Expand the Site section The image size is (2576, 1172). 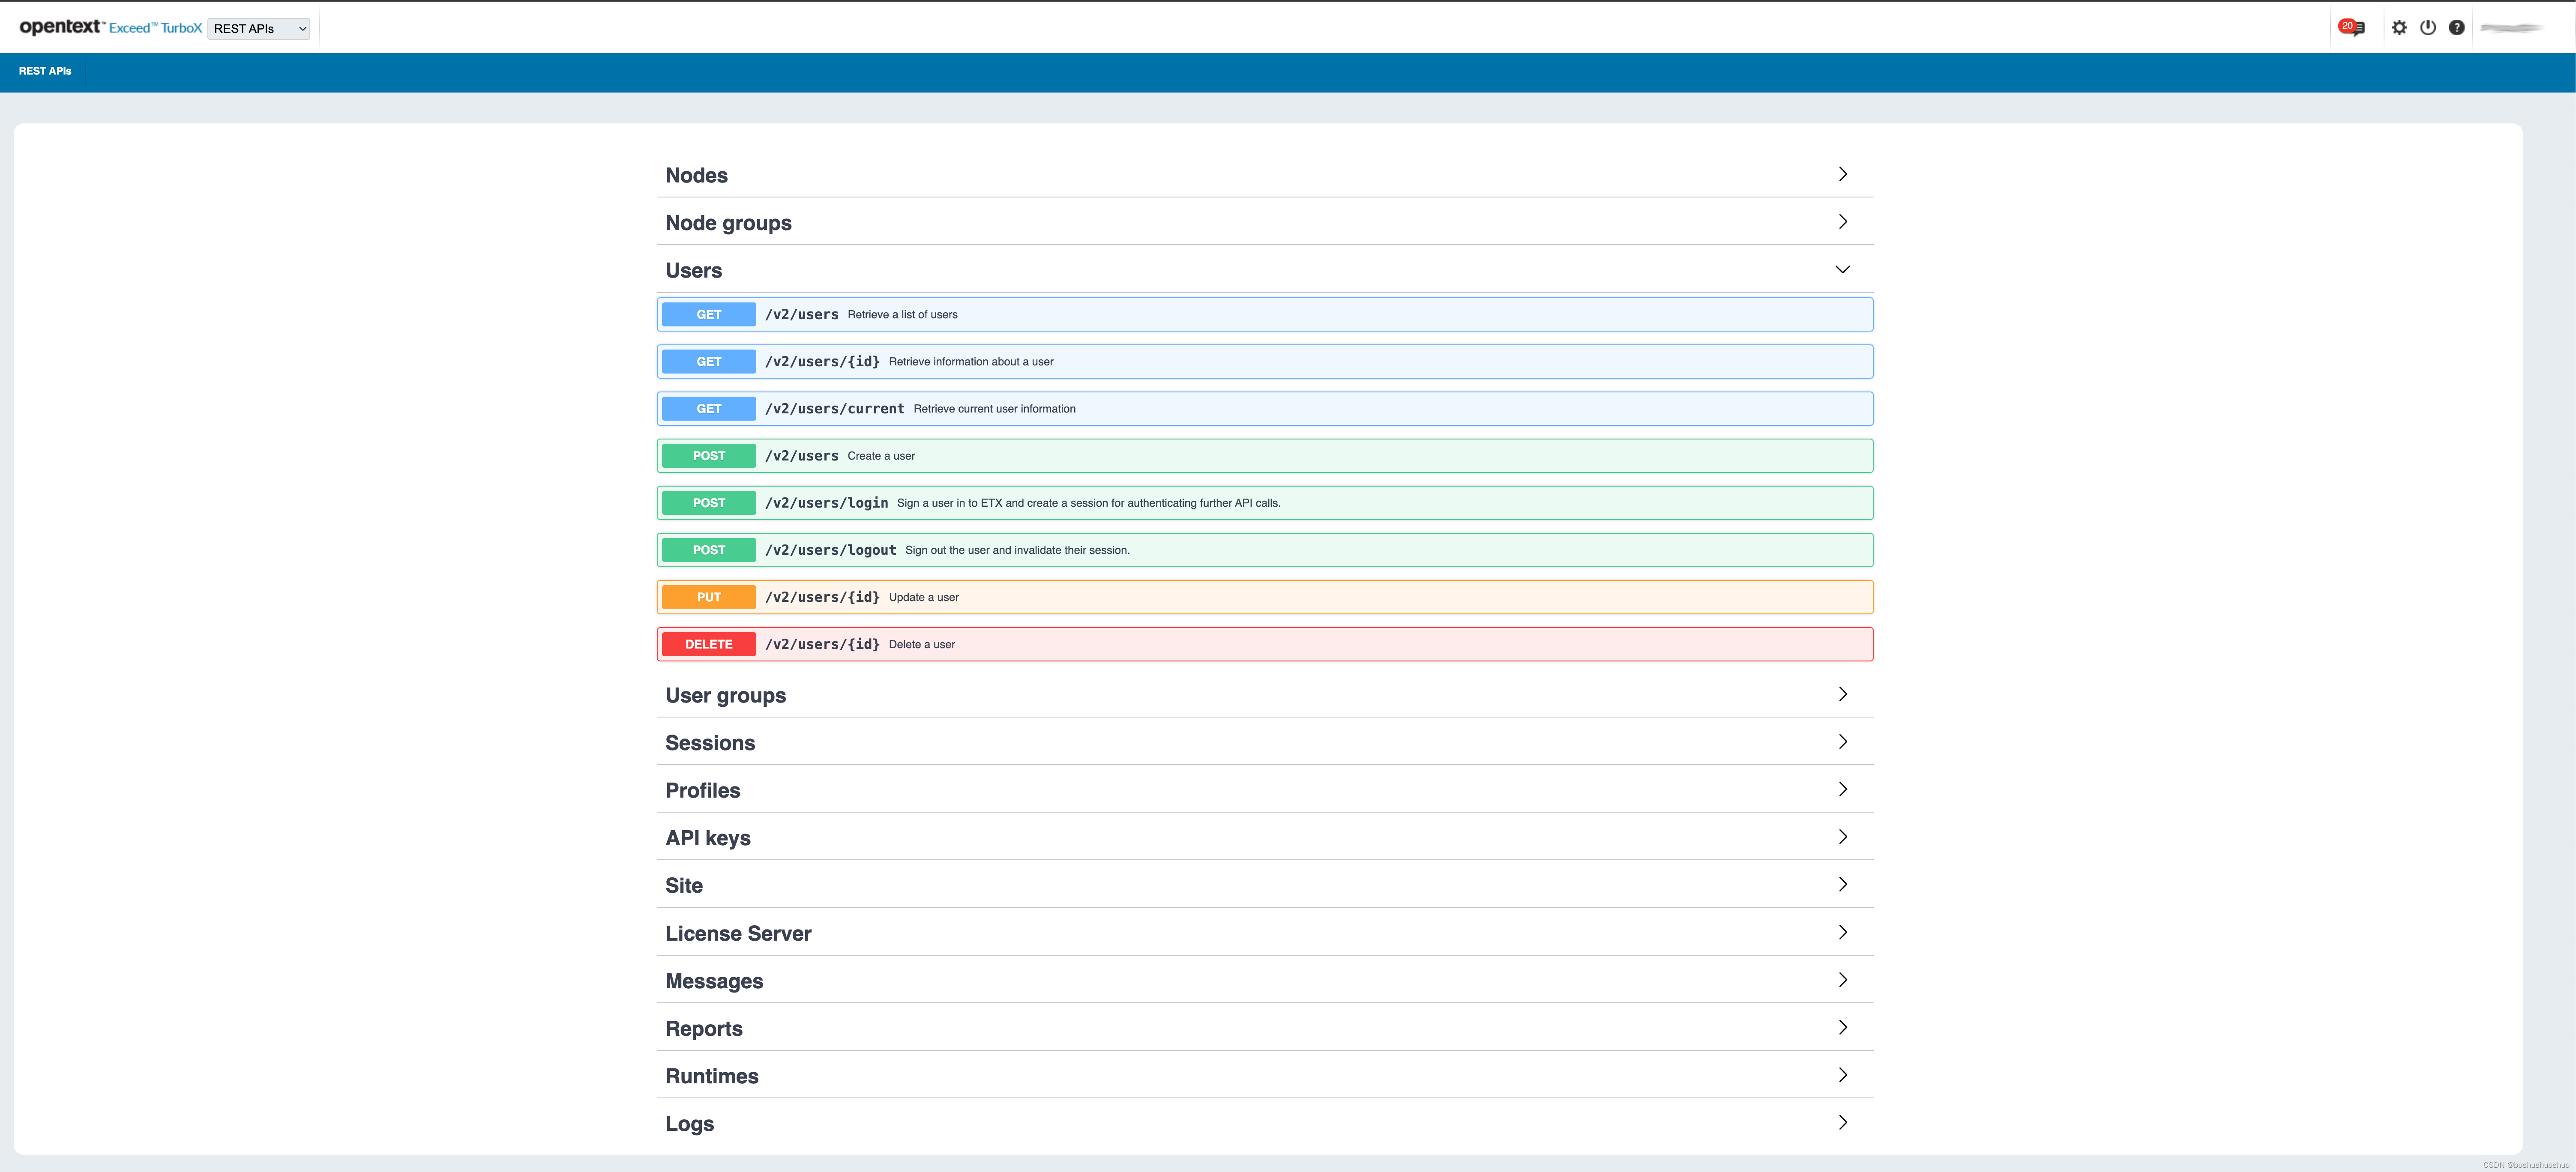pos(1264,885)
